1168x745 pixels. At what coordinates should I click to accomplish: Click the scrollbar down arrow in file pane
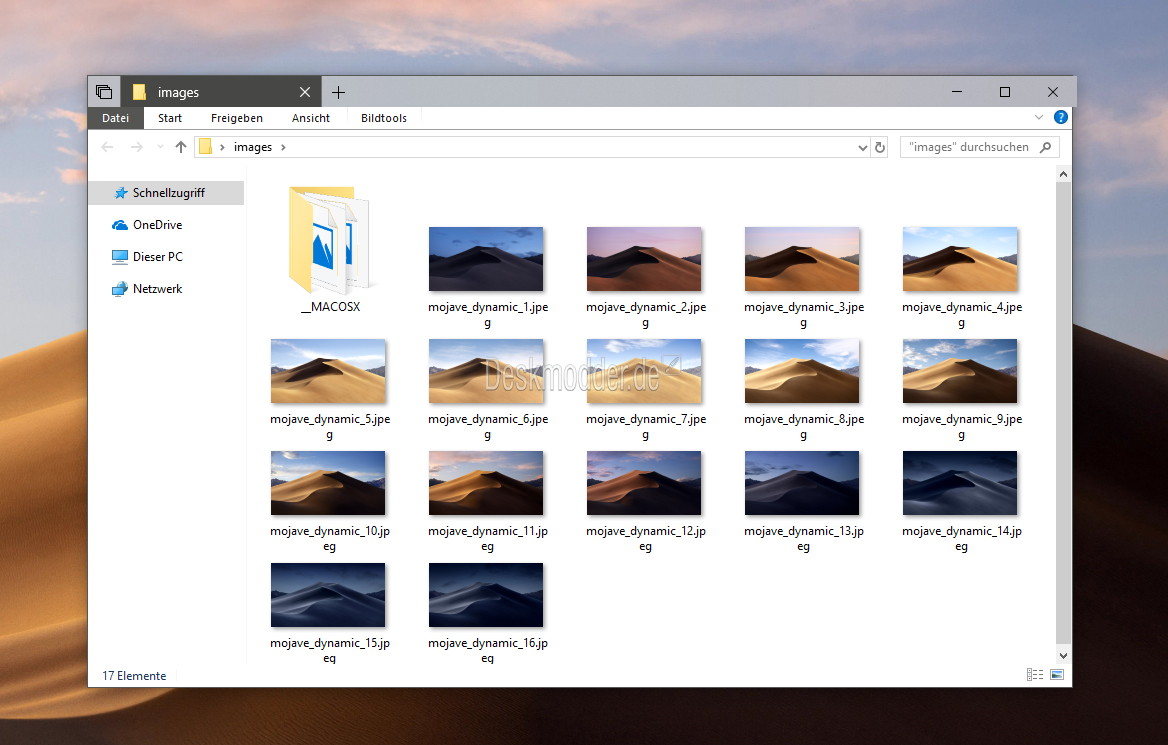pyautogui.click(x=1063, y=656)
